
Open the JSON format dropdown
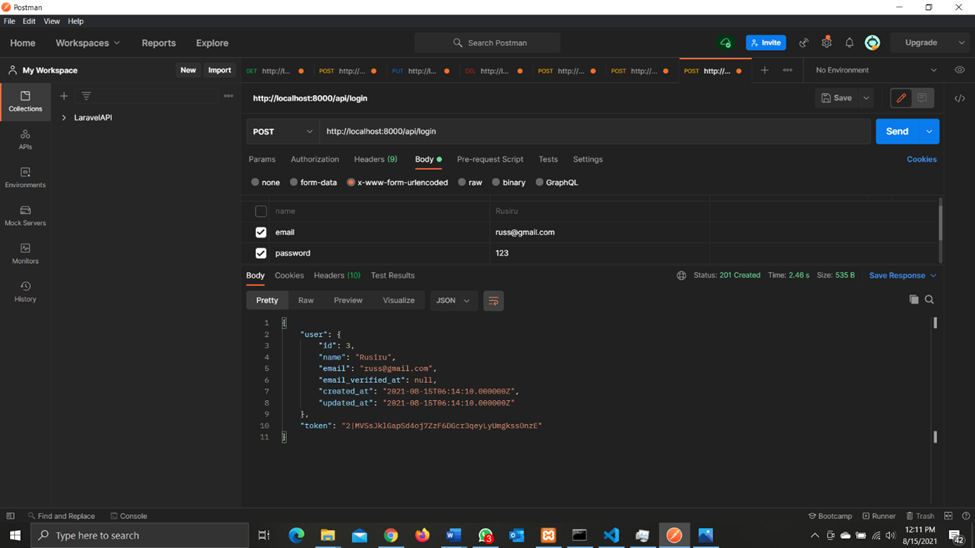click(x=453, y=300)
